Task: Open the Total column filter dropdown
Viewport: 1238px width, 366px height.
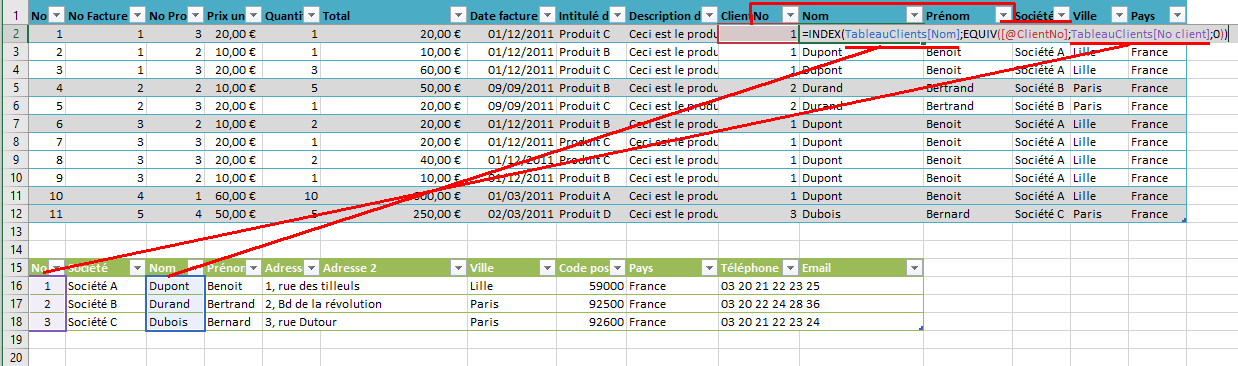Action: (x=458, y=15)
